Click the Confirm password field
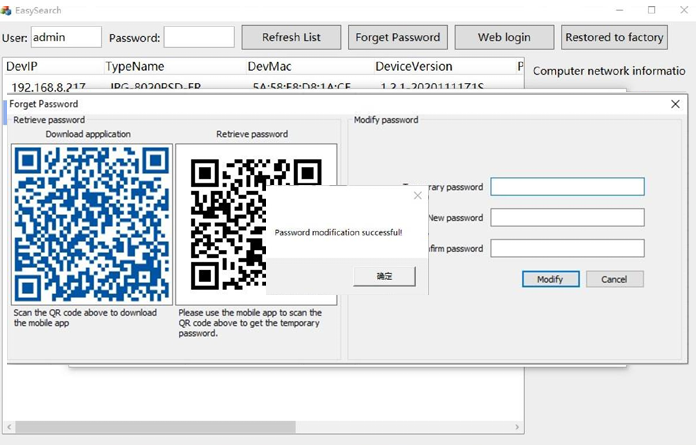This screenshot has width=696, height=445. (x=567, y=249)
